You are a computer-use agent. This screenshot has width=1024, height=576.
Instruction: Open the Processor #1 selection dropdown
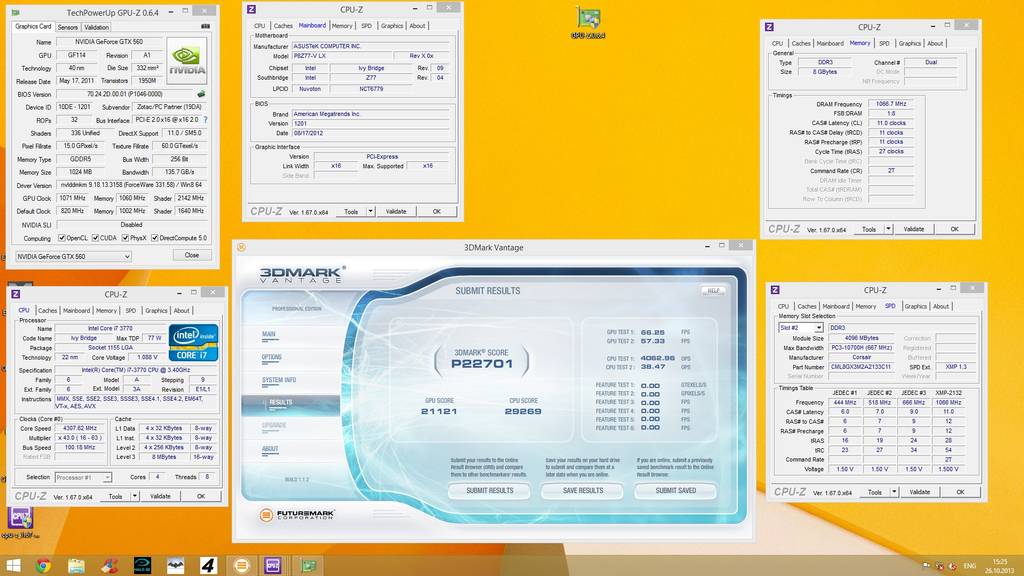(83, 477)
